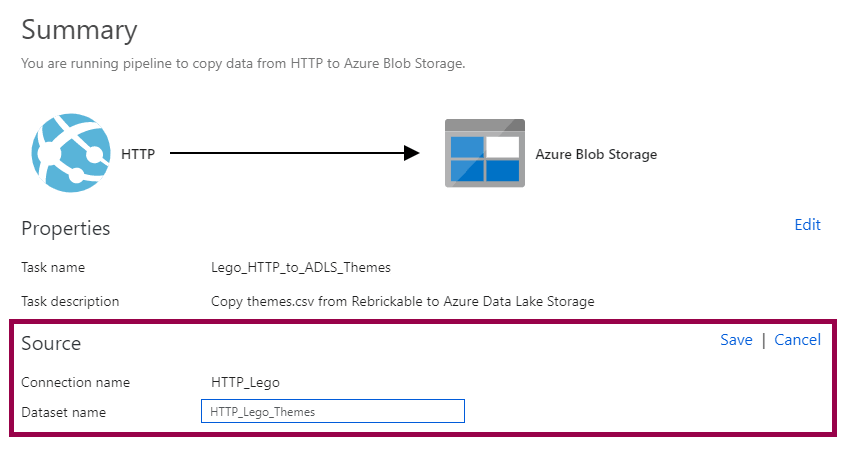Focus the Dataset name input field
This screenshot has width=850, height=450.
click(x=332, y=411)
